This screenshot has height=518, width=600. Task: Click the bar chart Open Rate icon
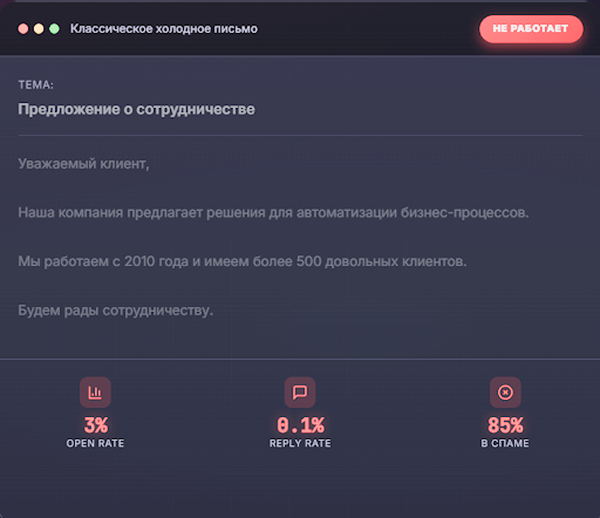(95, 392)
